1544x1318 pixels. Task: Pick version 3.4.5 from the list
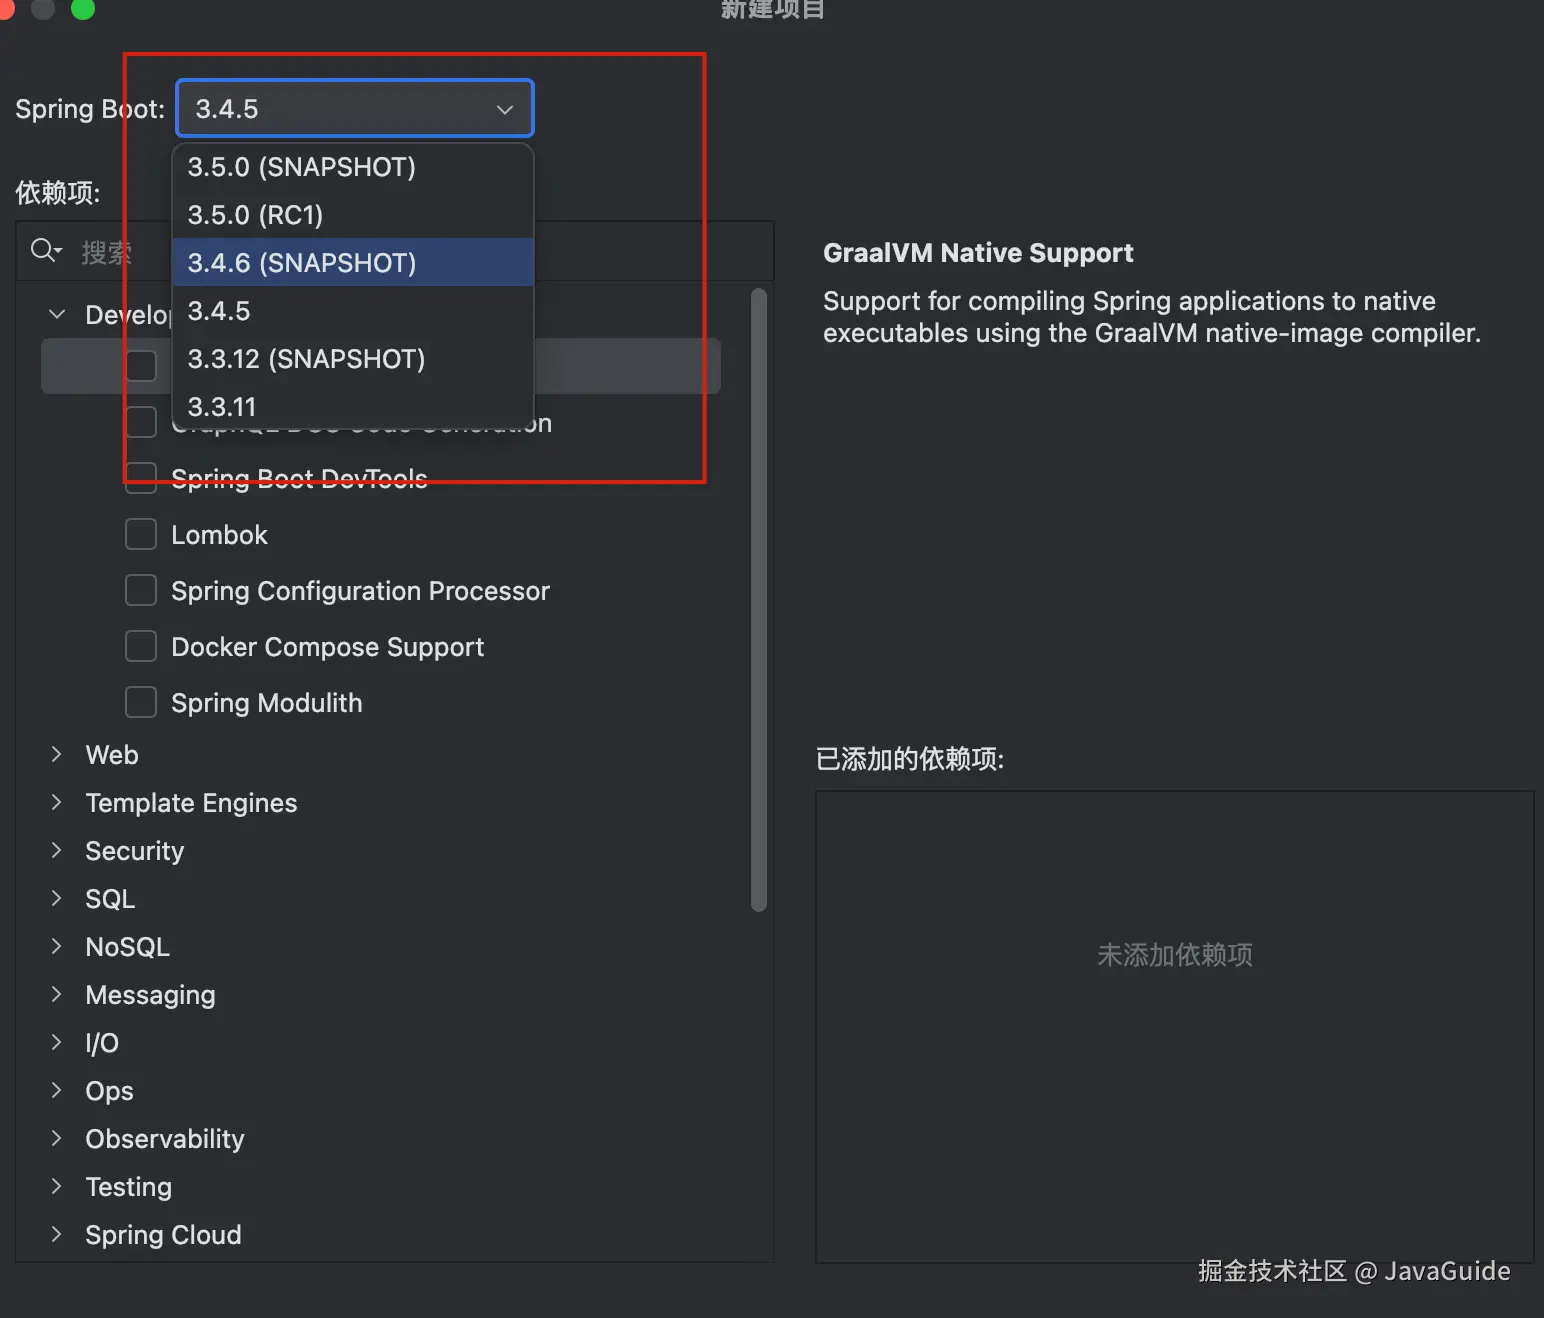353,311
